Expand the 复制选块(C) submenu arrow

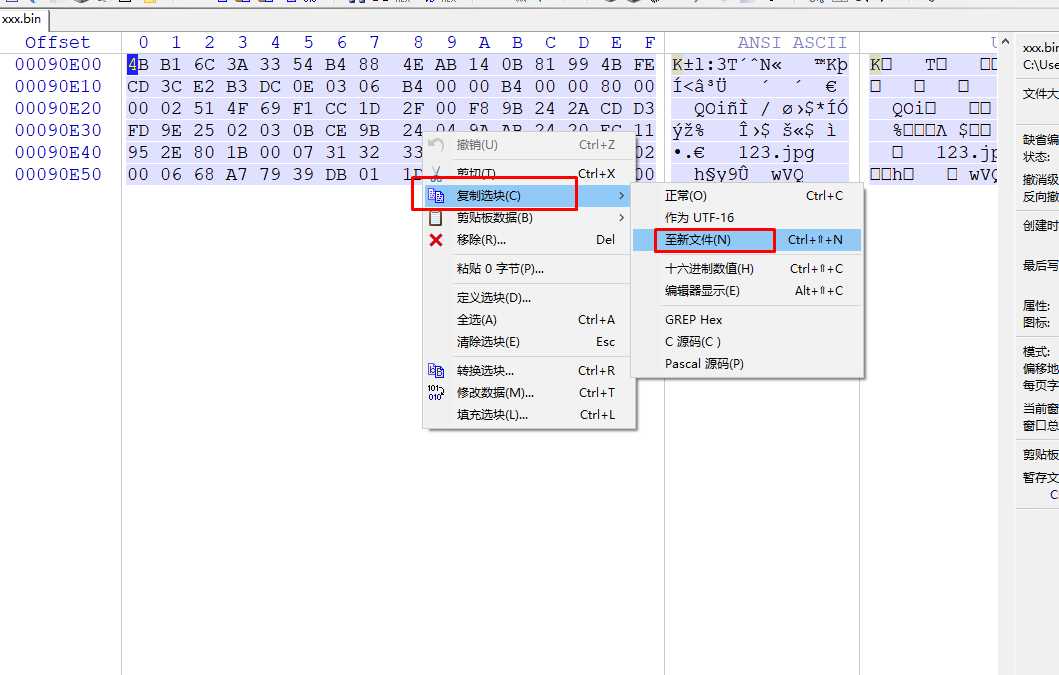pyautogui.click(x=621, y=196)
